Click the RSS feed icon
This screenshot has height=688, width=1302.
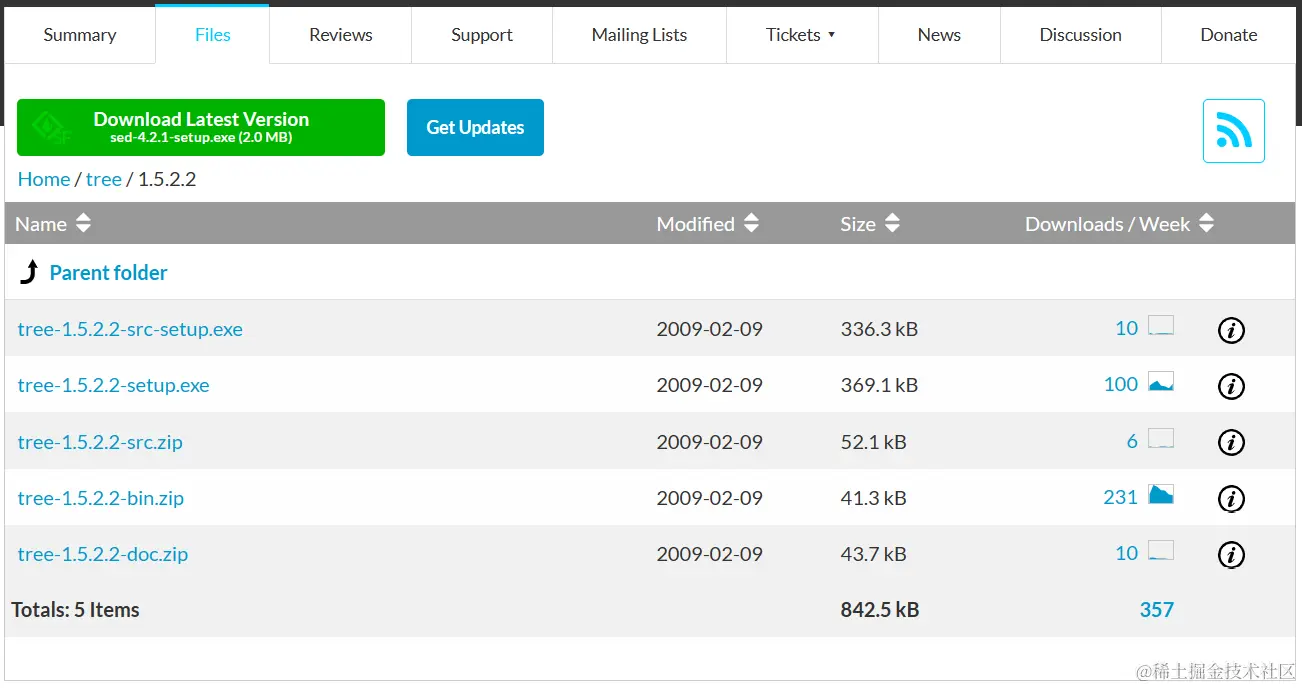pyautogui.click(x=1233, y=131)
